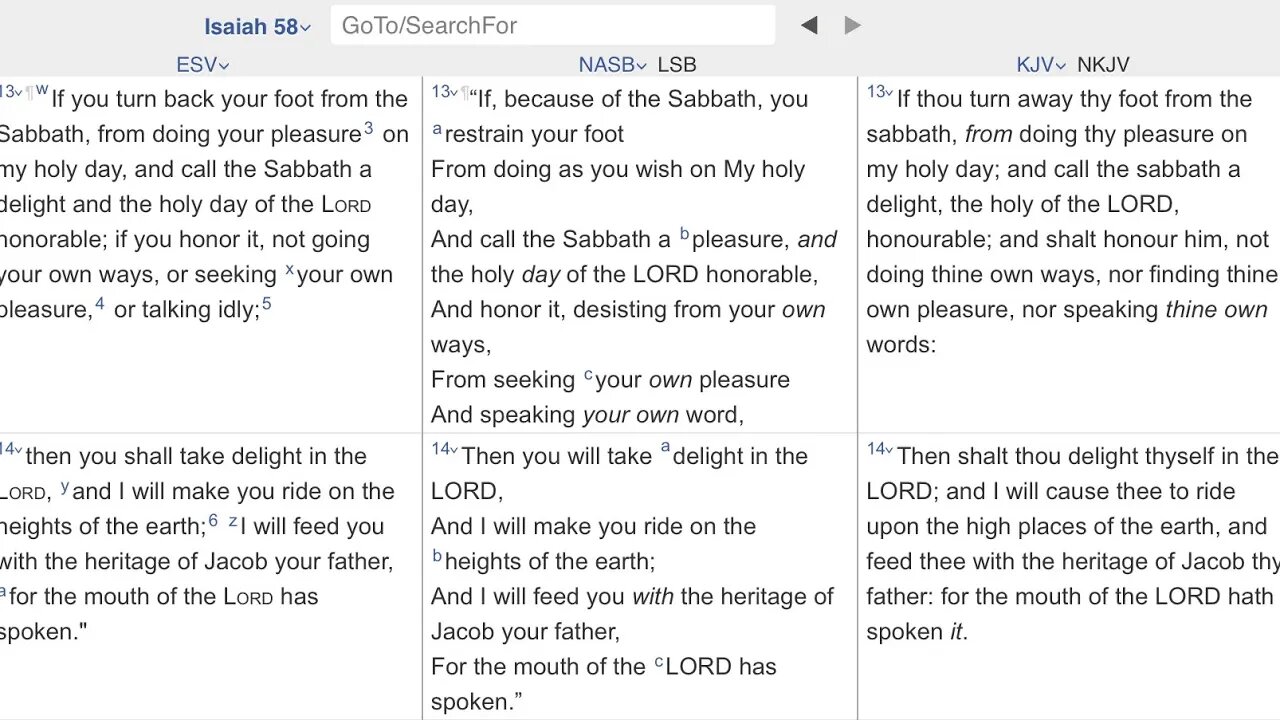Viewport: 1280px width, 720px height.
Task: Open verse 14 menu in the KJV column
Action: [879, 449]
